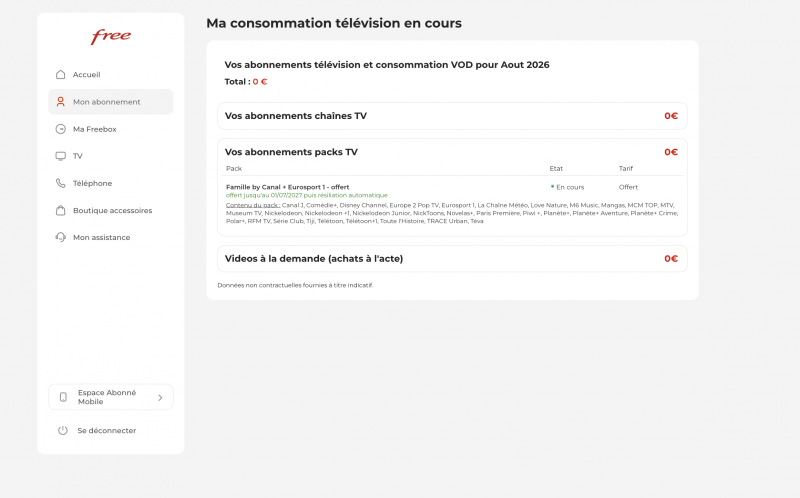Click the mobile phone icon in Espace Abonné
This screenshot has height=498, width=800.
tap(63, 397)
